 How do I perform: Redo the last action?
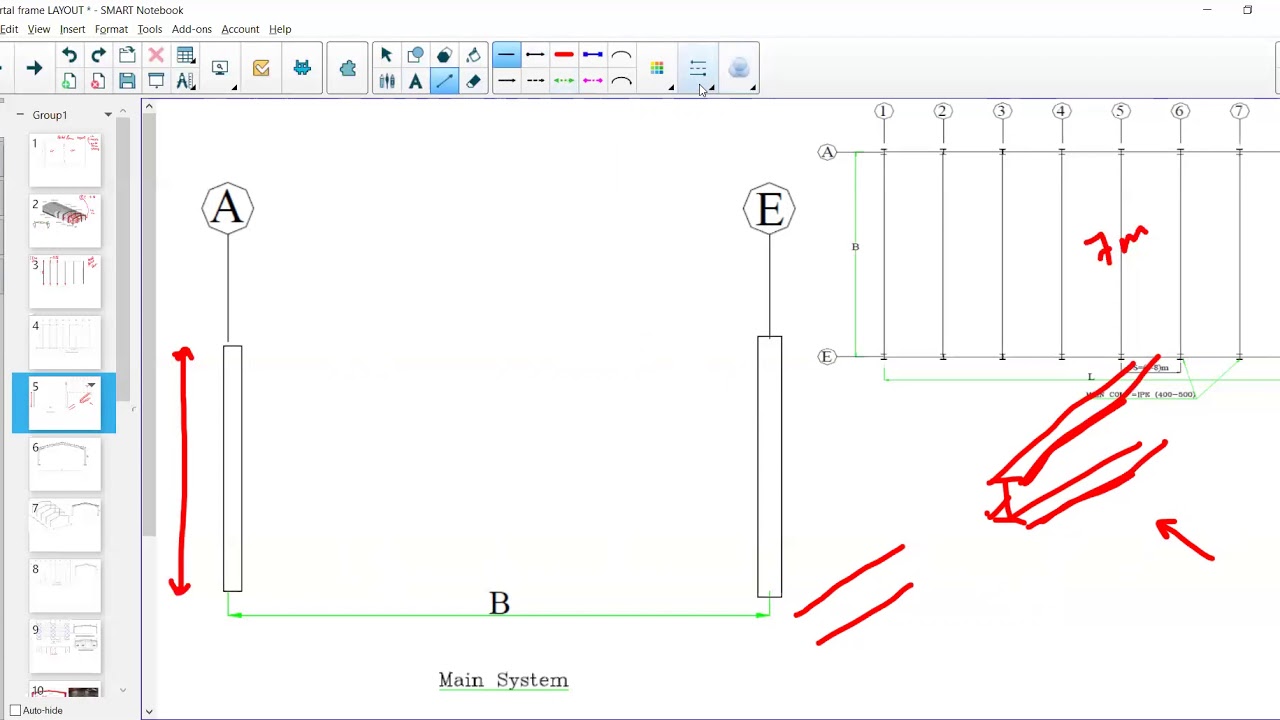click(98, 55)
